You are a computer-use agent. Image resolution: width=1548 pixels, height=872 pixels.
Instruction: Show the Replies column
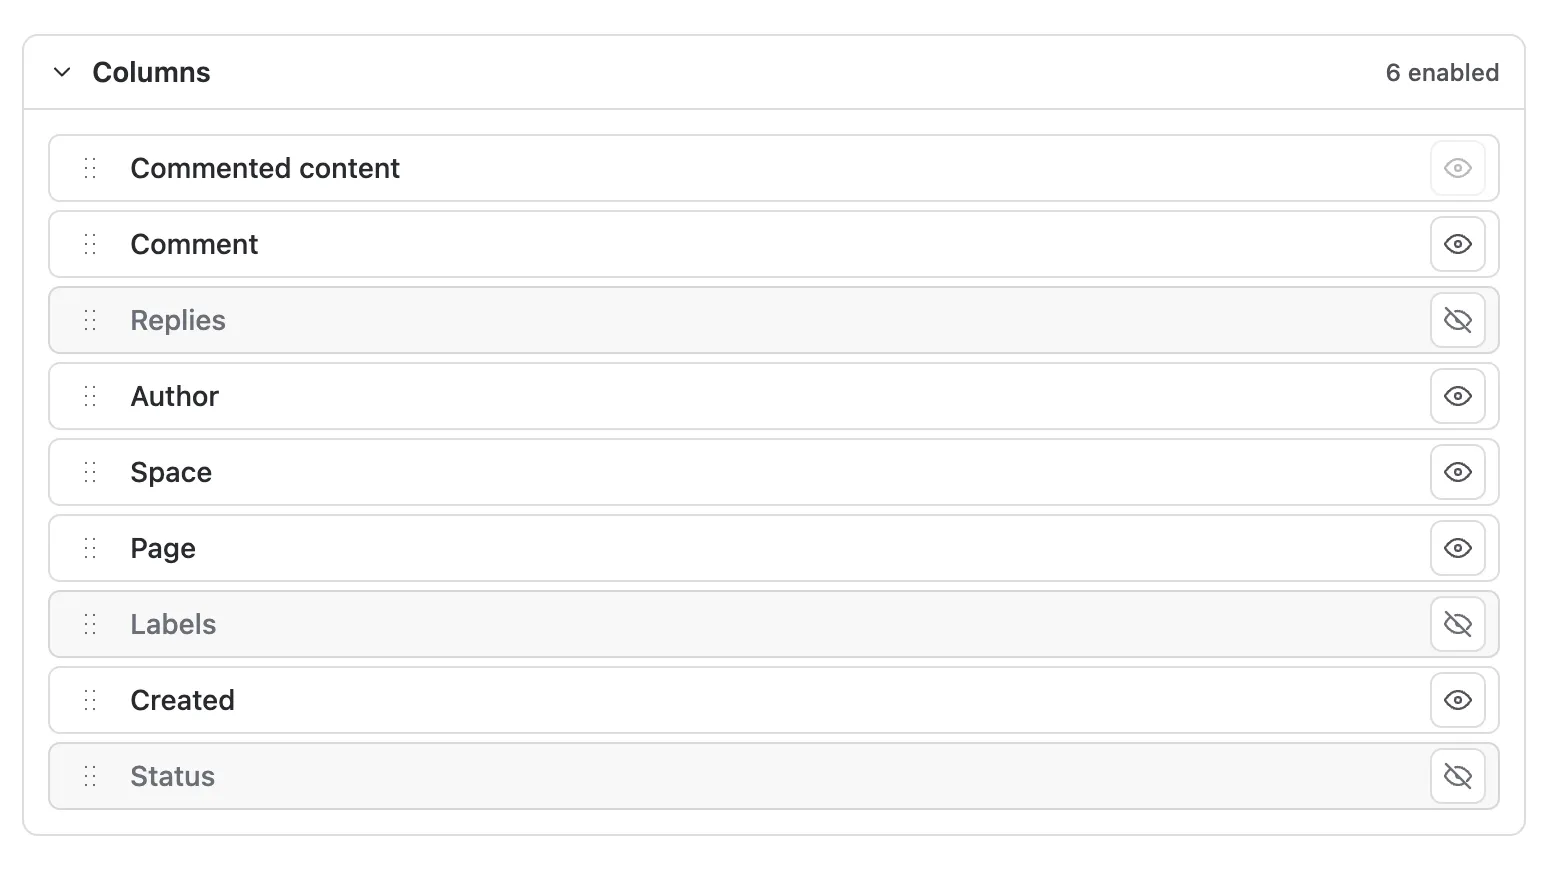[x=1457, y=320]
